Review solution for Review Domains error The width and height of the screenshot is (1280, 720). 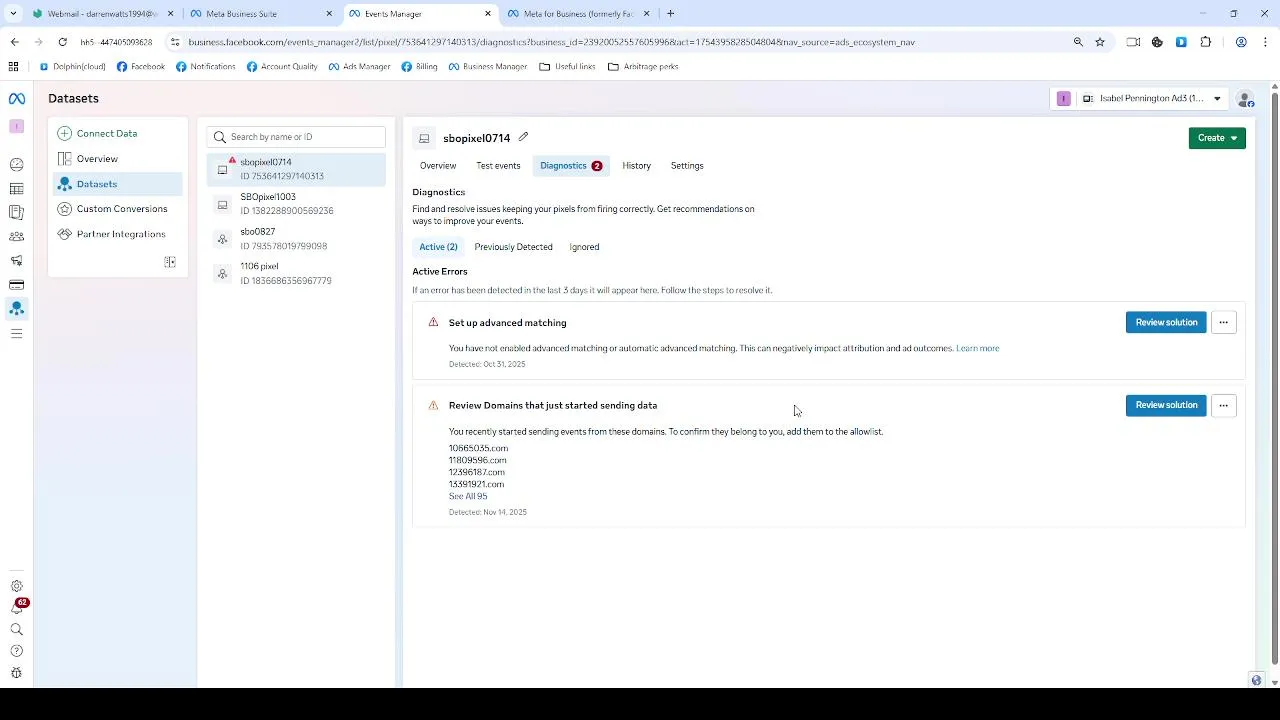[1166, 405]
